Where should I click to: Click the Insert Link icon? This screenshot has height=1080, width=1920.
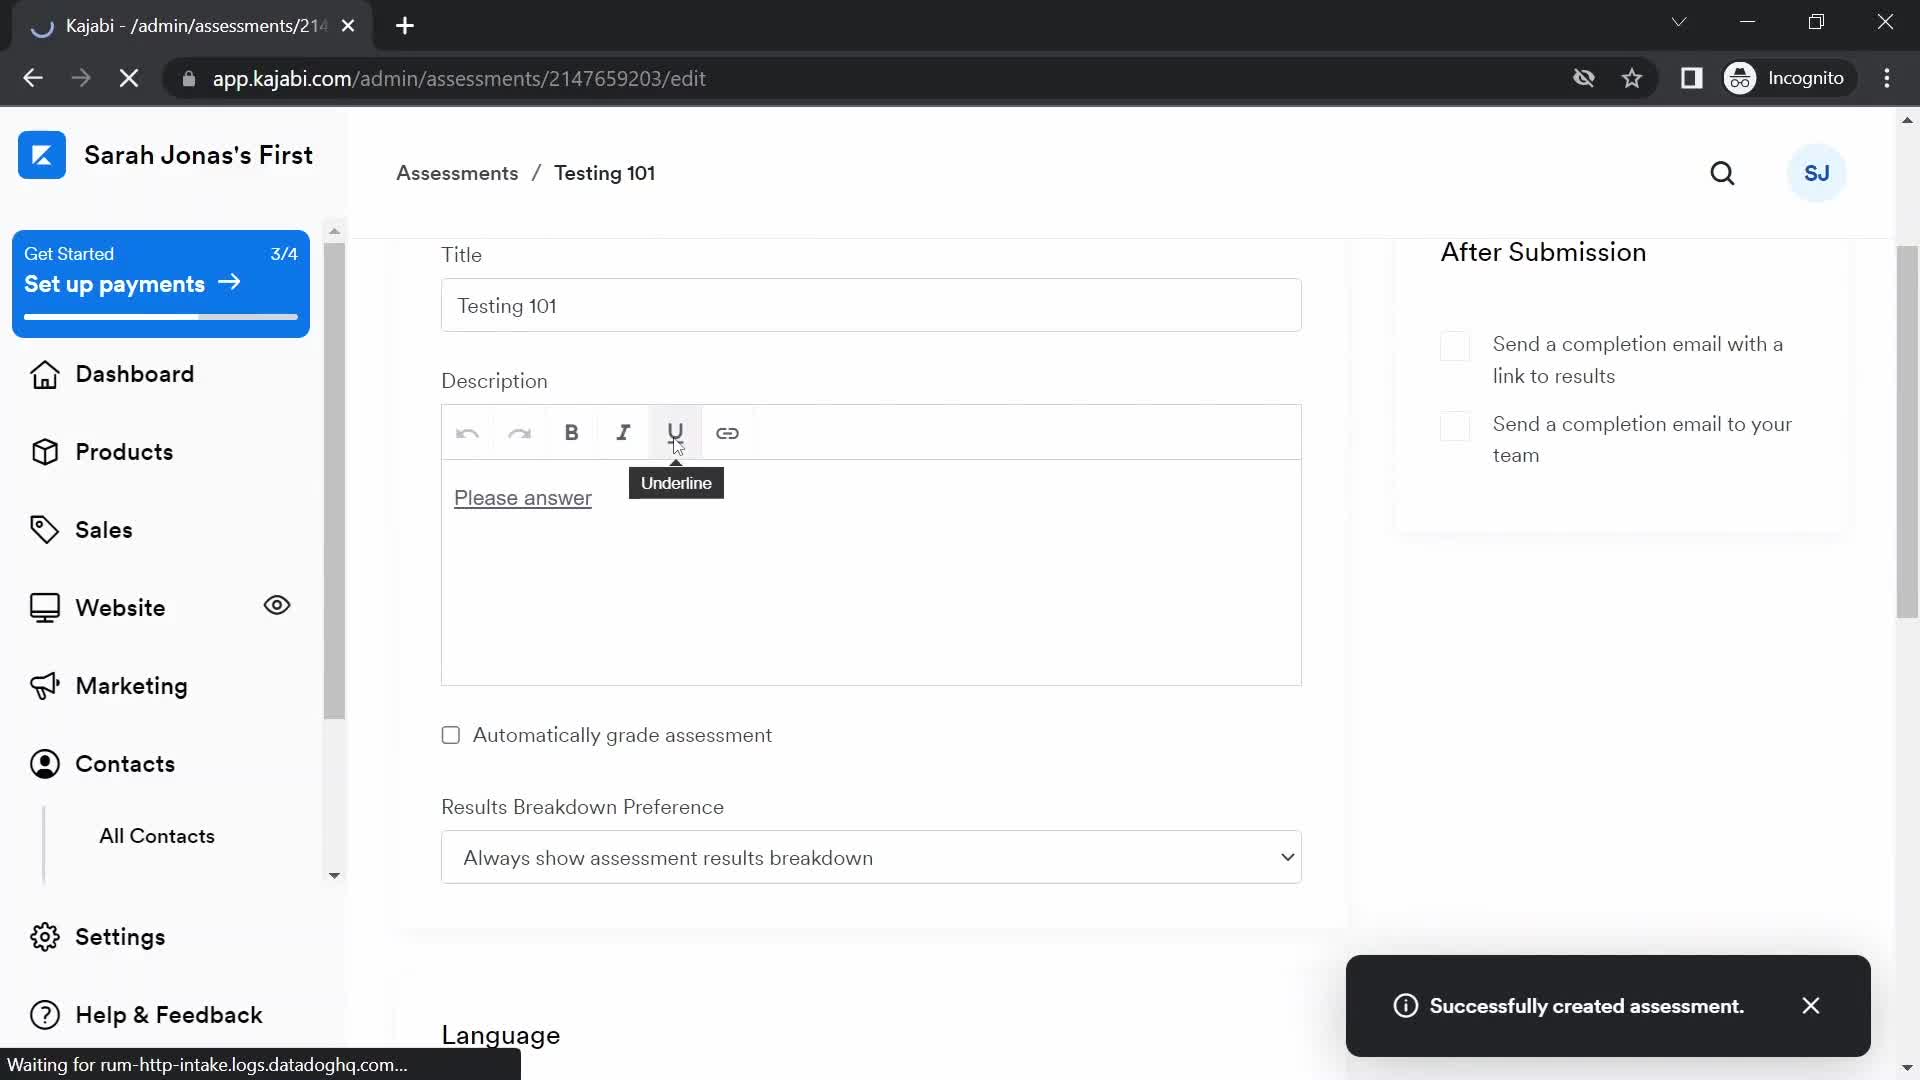pyautogui.click(x=728, y=433)
